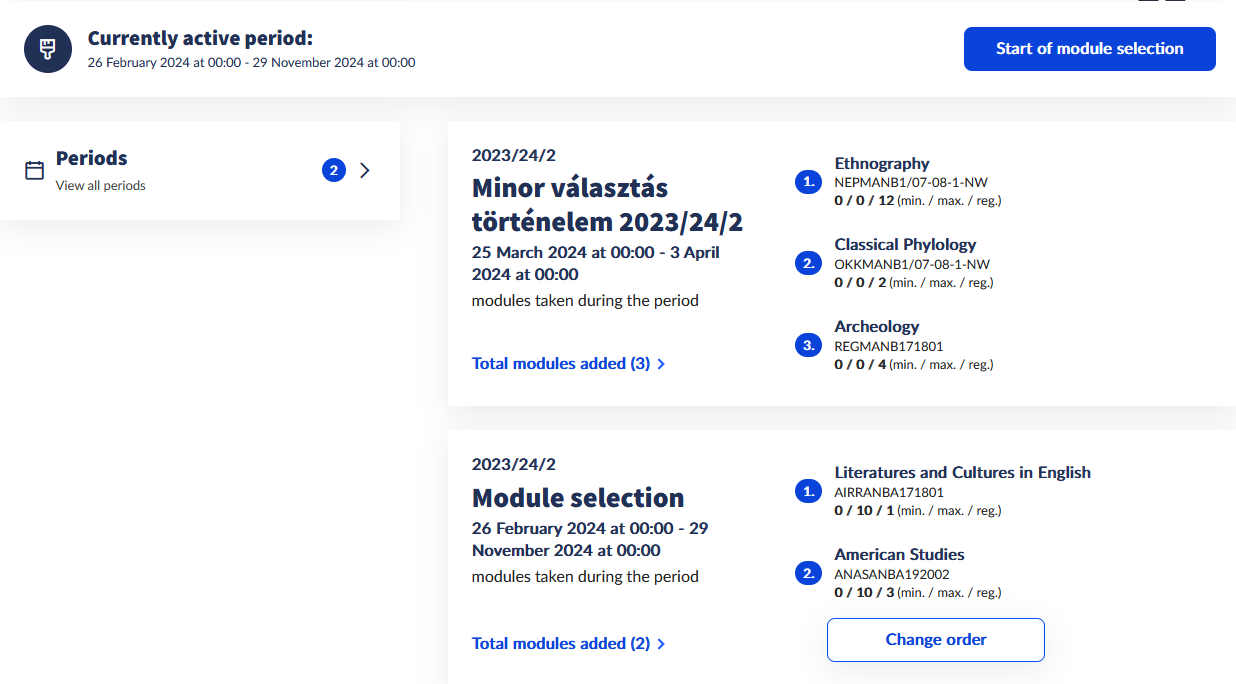Open the Ethnography module entry
This screenshot has height=684, width=1236.
(x=882, y=164)
